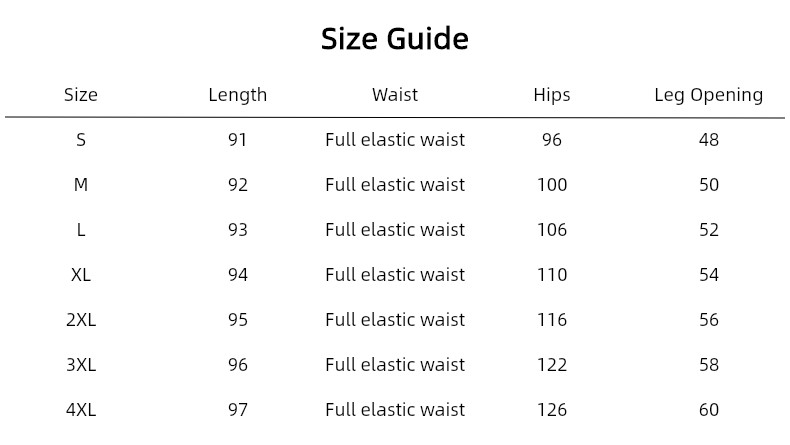Select hips value 100 for size M
The height and width of the screenshot is (445, 790).
click(552, 184)
